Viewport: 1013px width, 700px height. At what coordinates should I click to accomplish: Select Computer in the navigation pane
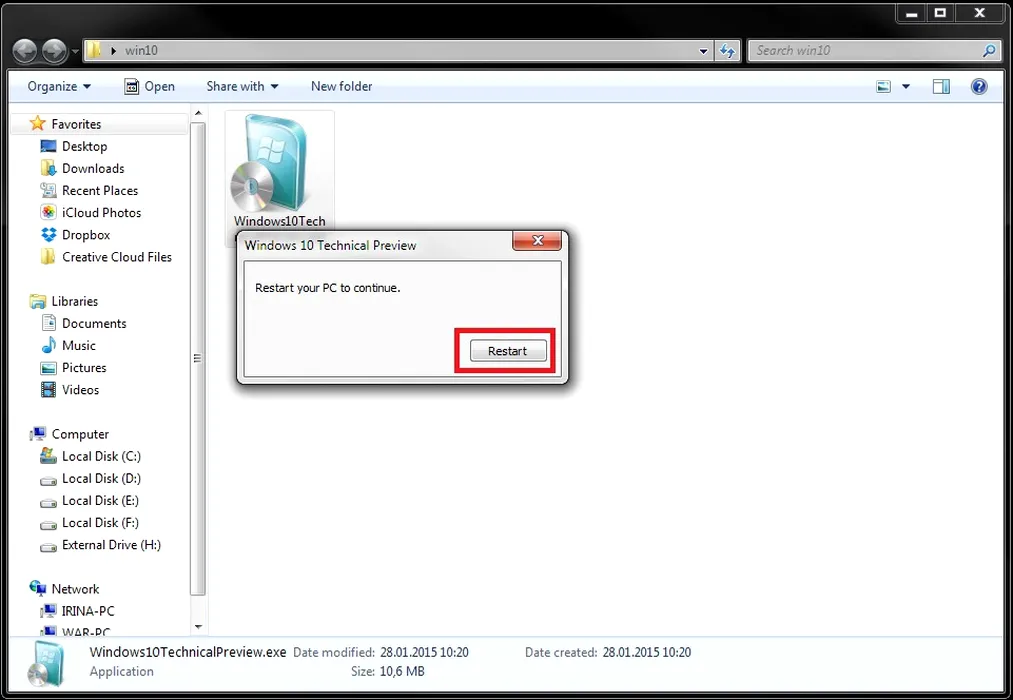(80, 434)
